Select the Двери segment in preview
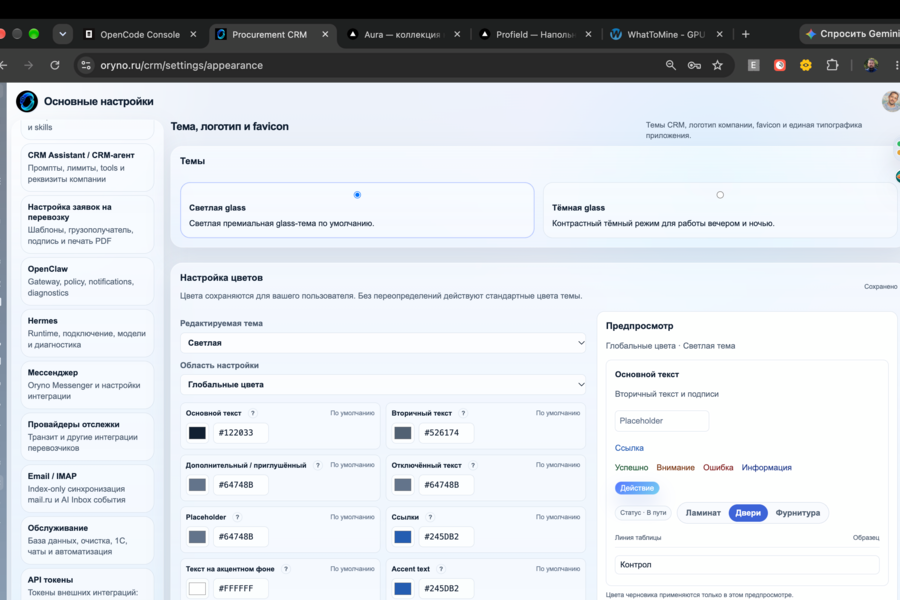Screen dimensions: 900x600 pos(748,513)
